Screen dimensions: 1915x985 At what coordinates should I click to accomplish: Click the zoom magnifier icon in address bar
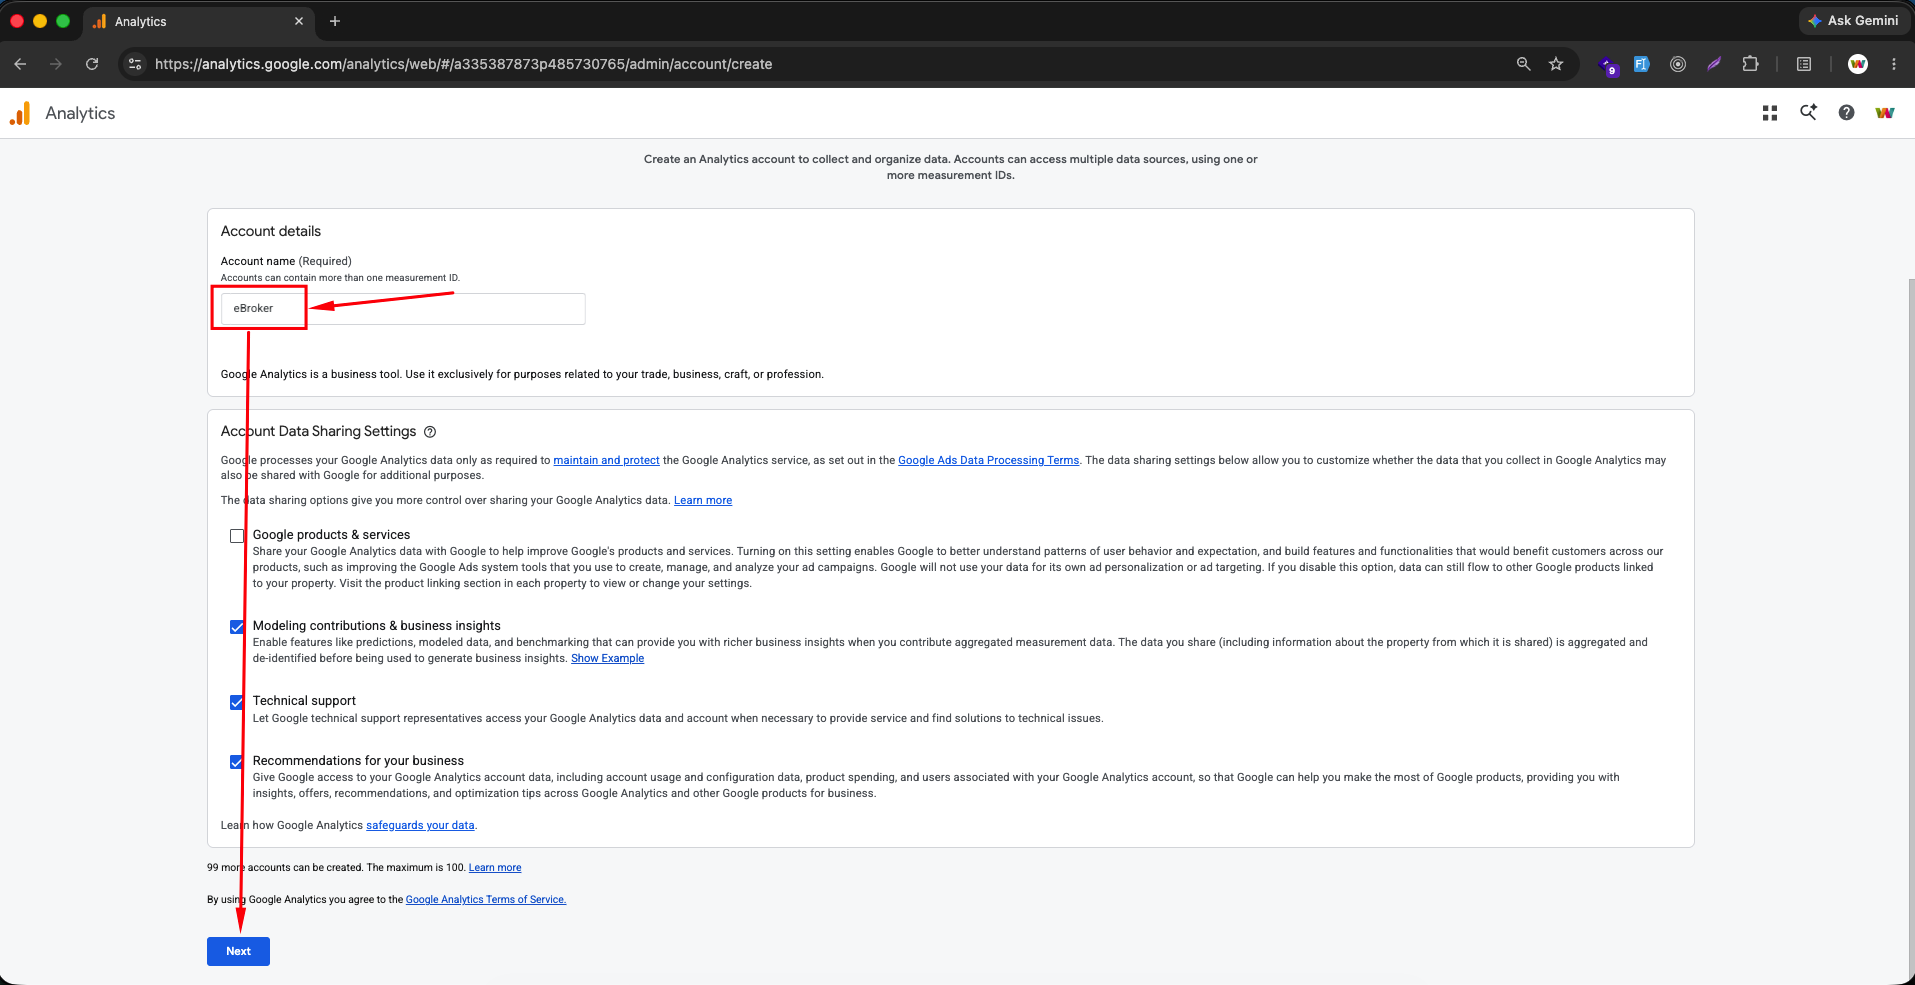click(x=1523, y=64)
